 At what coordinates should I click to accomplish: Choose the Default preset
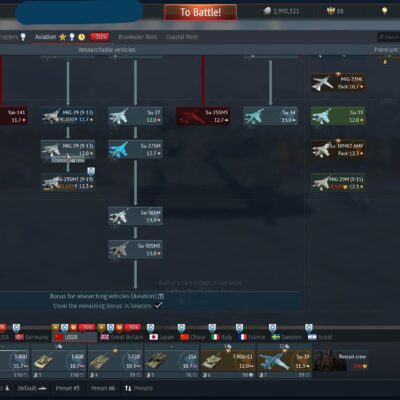[x=32, y=388]
